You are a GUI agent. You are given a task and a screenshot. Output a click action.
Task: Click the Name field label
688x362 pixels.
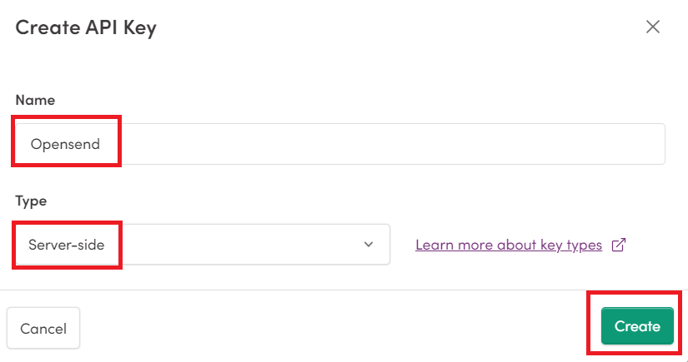[x=35, y=100]
